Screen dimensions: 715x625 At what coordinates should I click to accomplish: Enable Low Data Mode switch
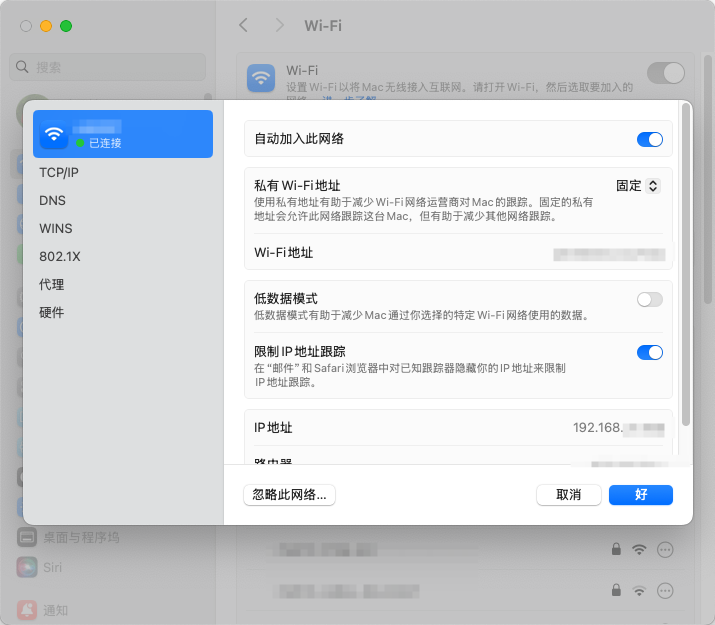point(649,300)
